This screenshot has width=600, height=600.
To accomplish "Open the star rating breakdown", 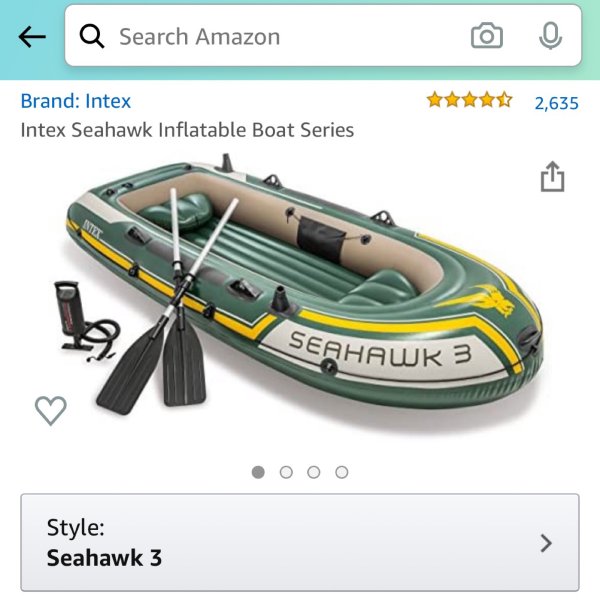I will coord(470,100).
